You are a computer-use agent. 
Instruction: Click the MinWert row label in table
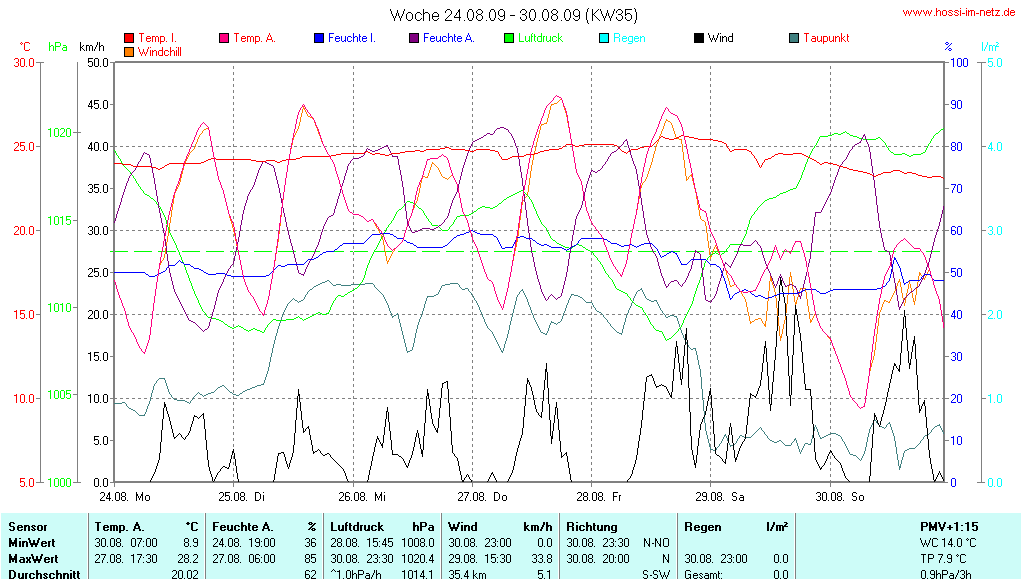34,542
